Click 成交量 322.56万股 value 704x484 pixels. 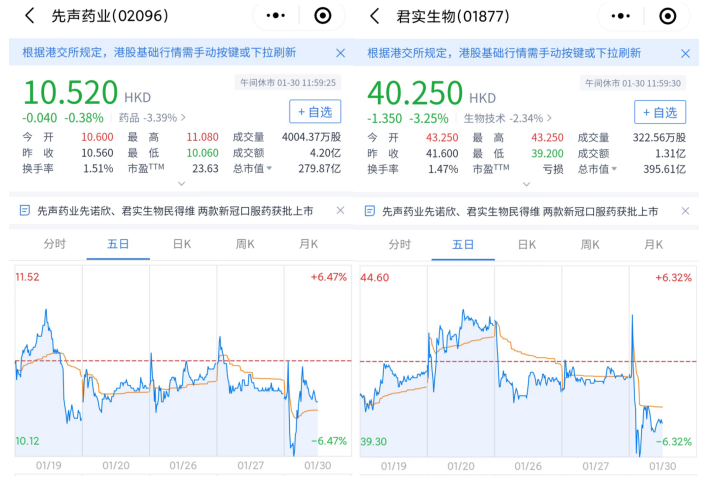(x=659, y=137)
